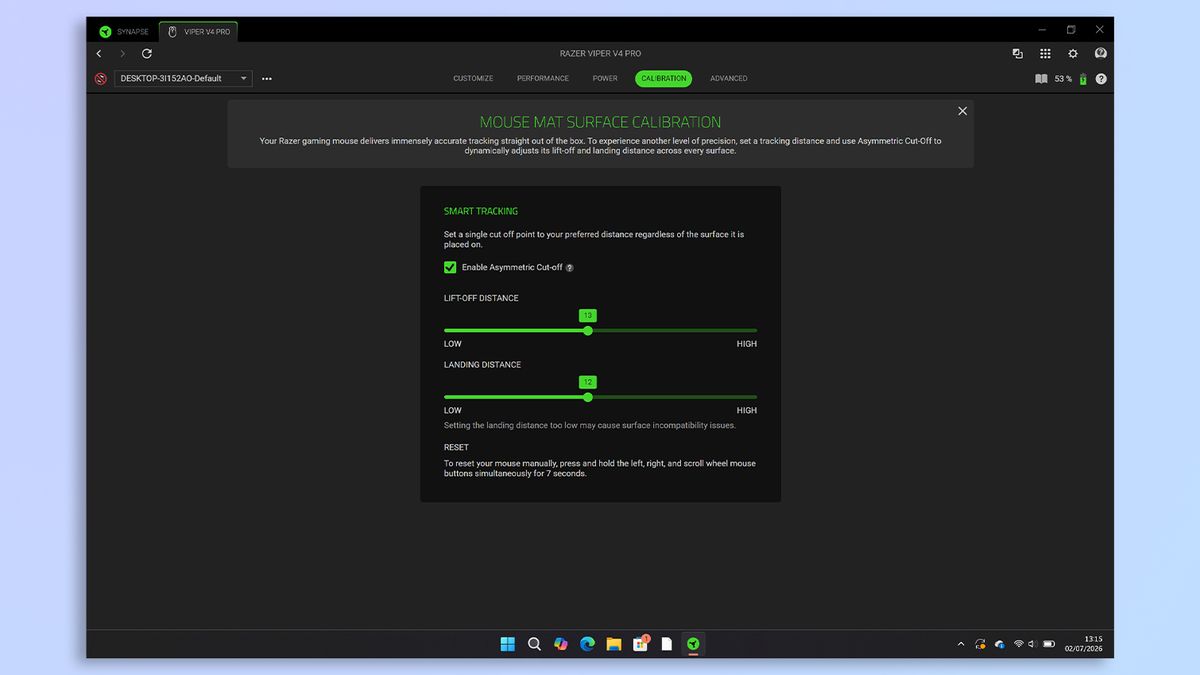Viewport: 1200px width, 675px height.
Task: Click the 53 % battery percentage
Action: tap(1063, 79)
